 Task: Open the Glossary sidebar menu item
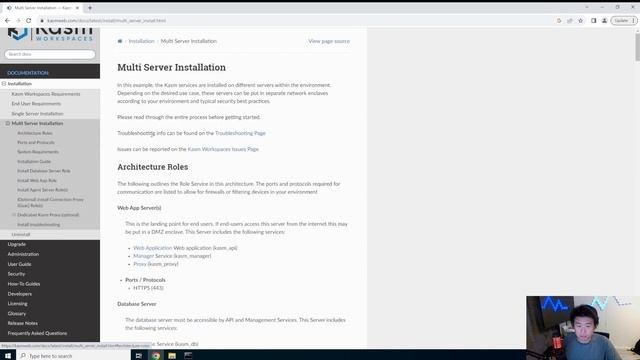tap(17, 313)
